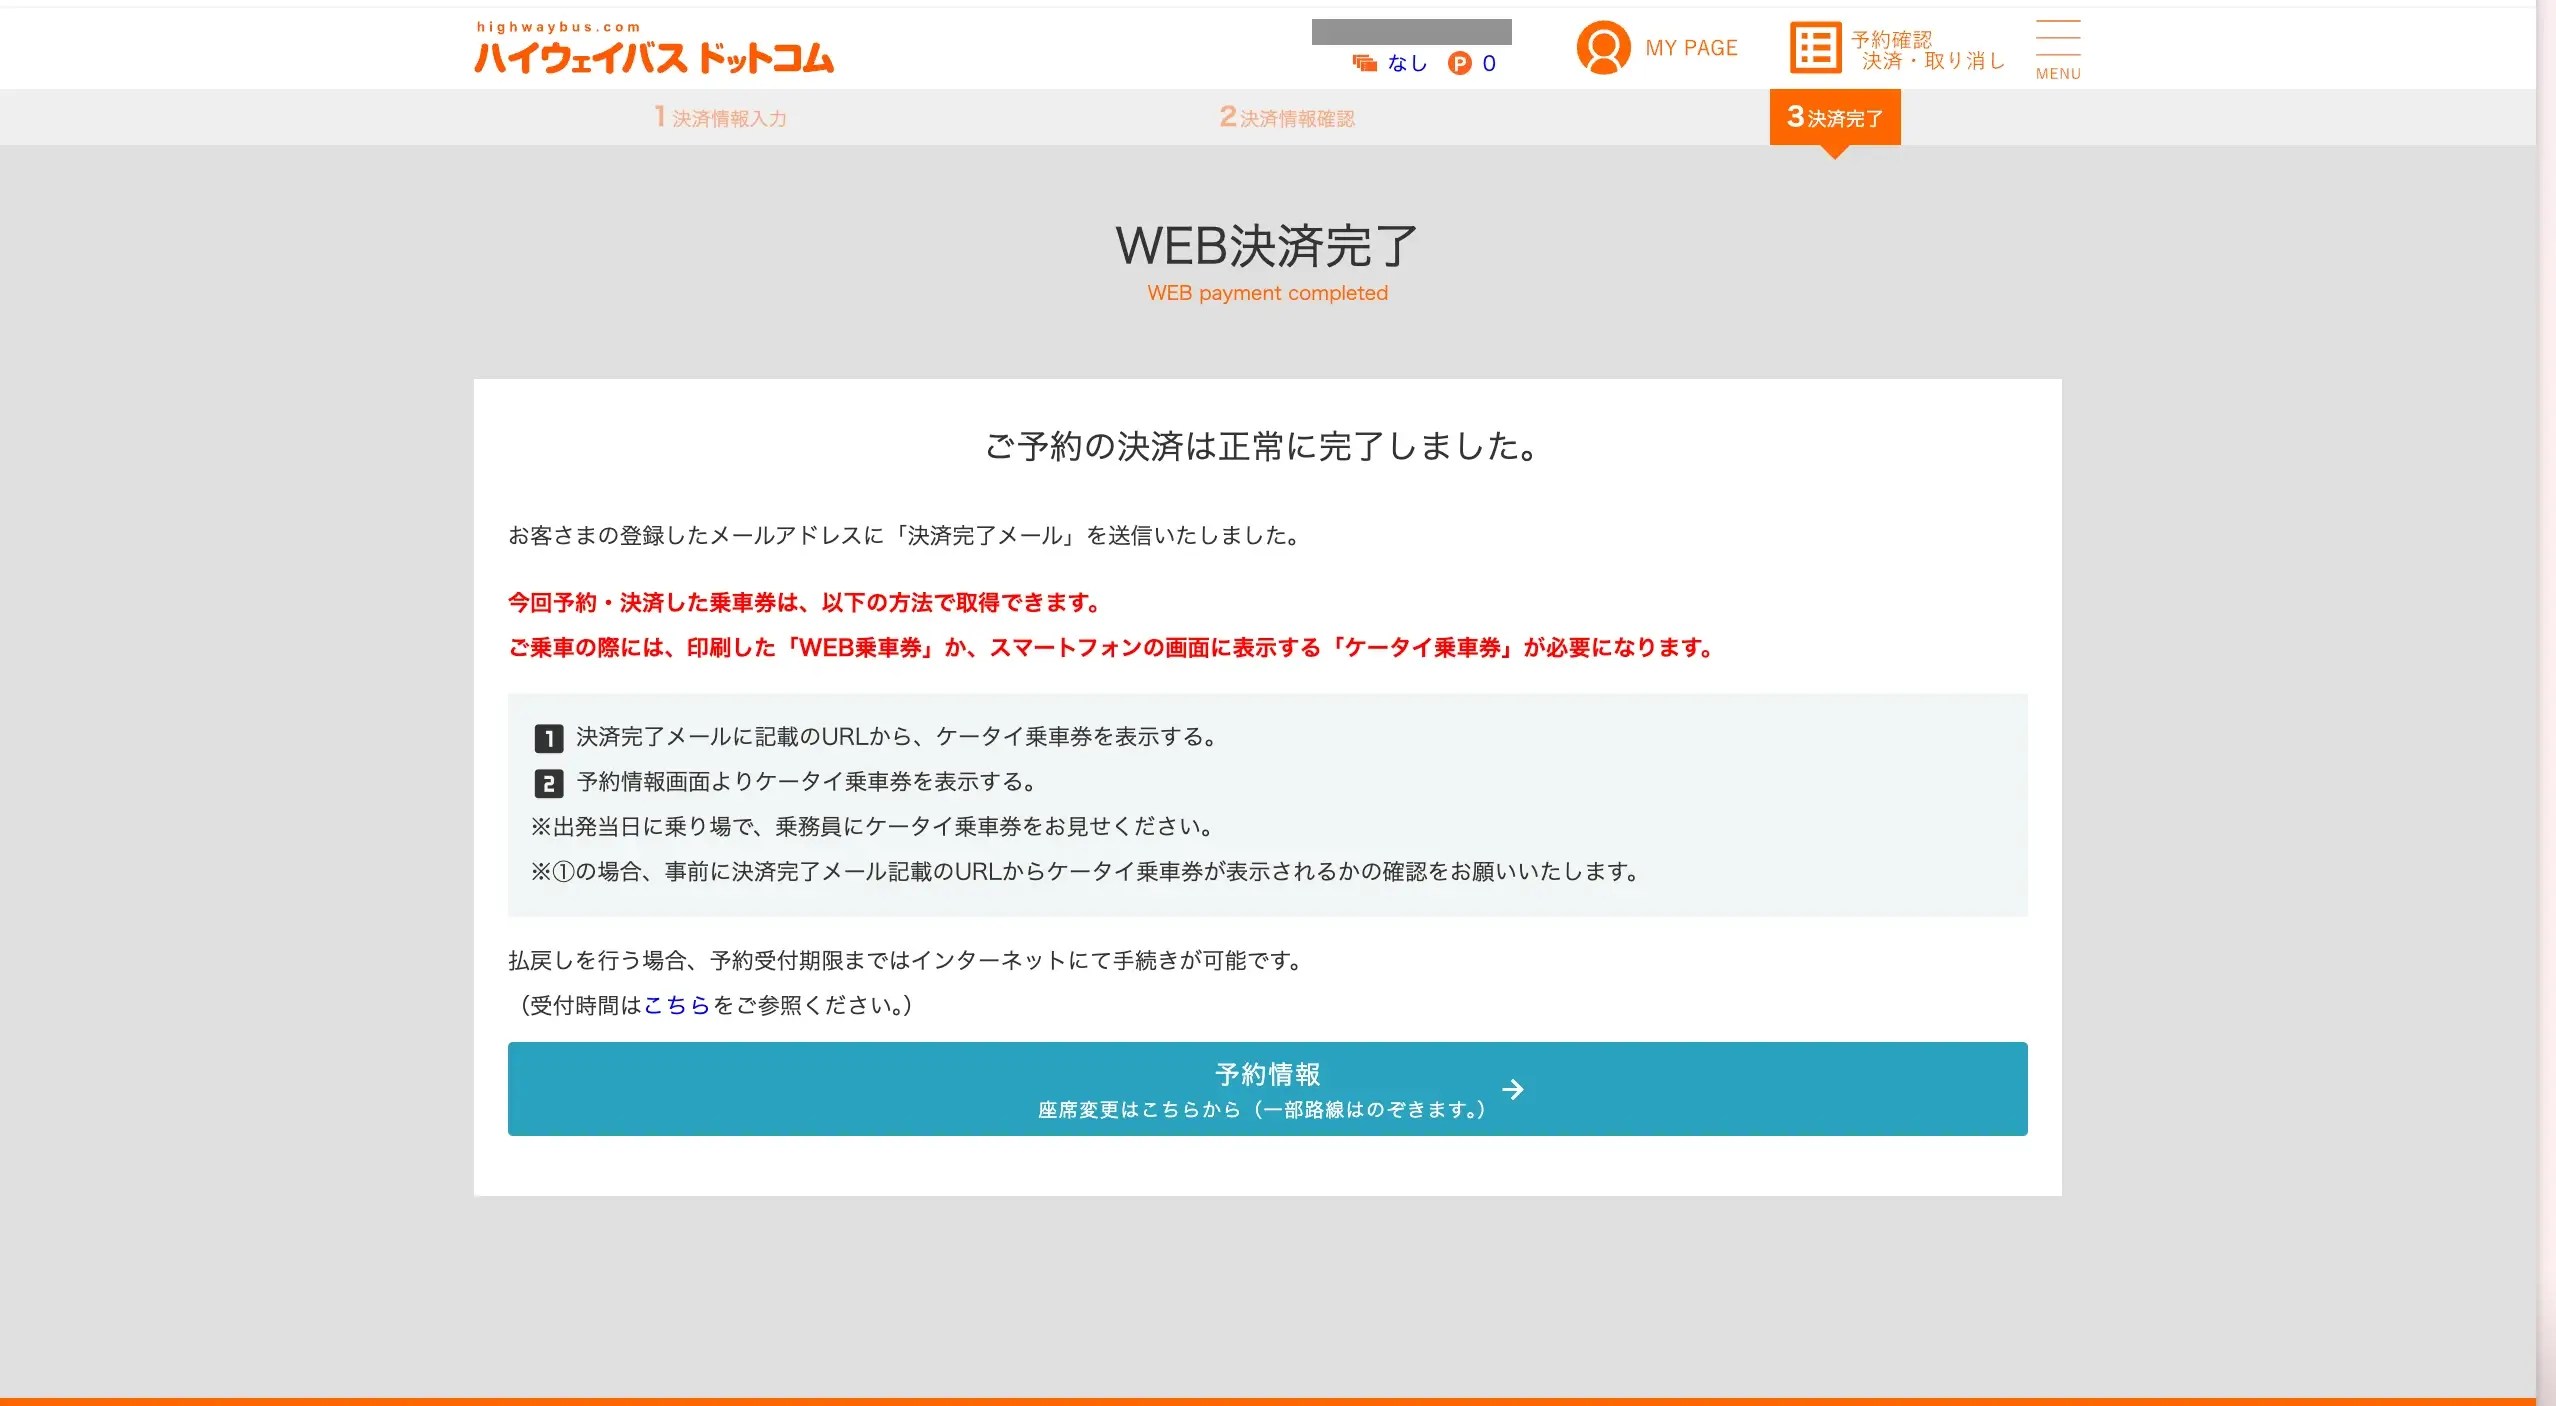This screenshot has height=1406, width=2556.
Task: Select the active step 3 決済完了
Action: click(x=1834, y=118)
